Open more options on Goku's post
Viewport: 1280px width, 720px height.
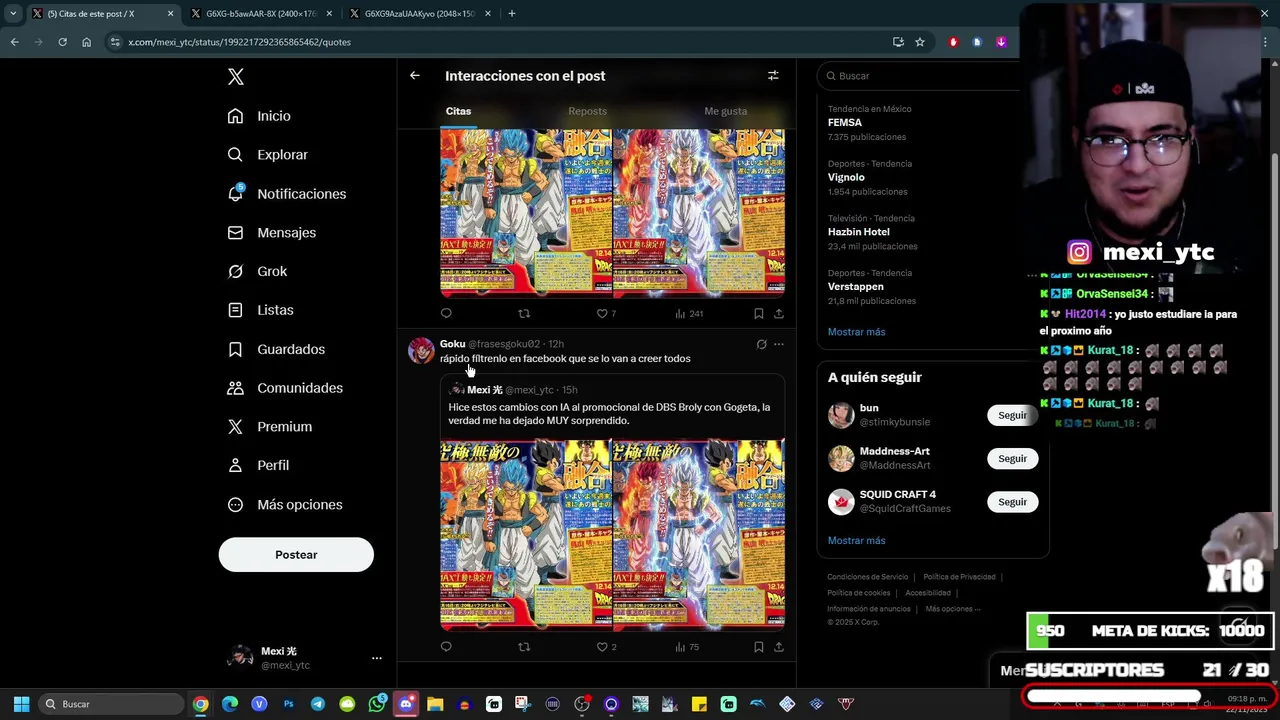coord(779,344)
